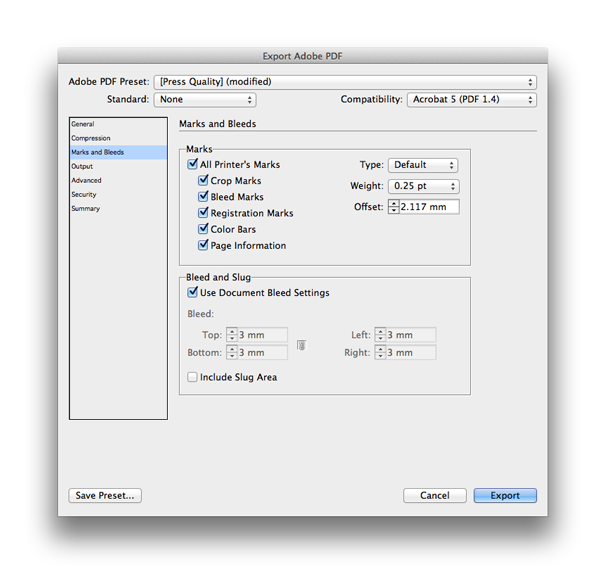Toggle the Bleed Marks checkbox

(203, 196)
